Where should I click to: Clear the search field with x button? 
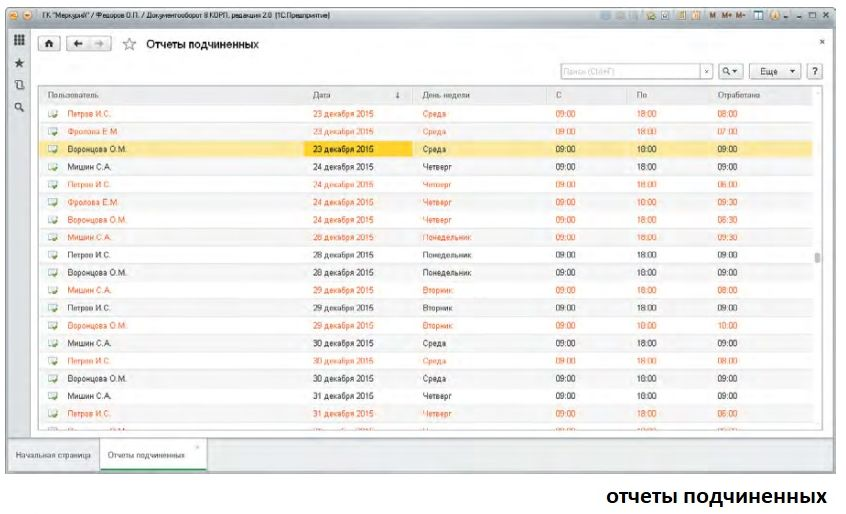tap(706, 72)
